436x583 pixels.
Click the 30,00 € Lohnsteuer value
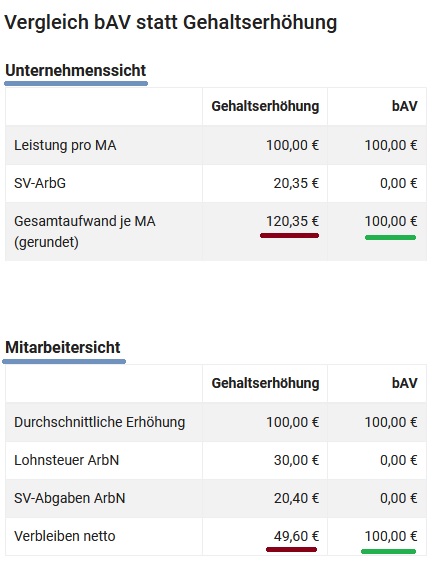(296, 460)
